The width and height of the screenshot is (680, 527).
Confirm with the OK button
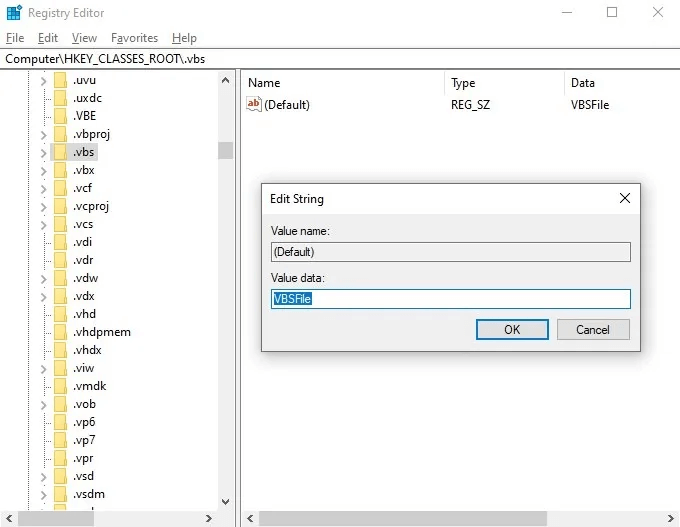coord(512,330)
